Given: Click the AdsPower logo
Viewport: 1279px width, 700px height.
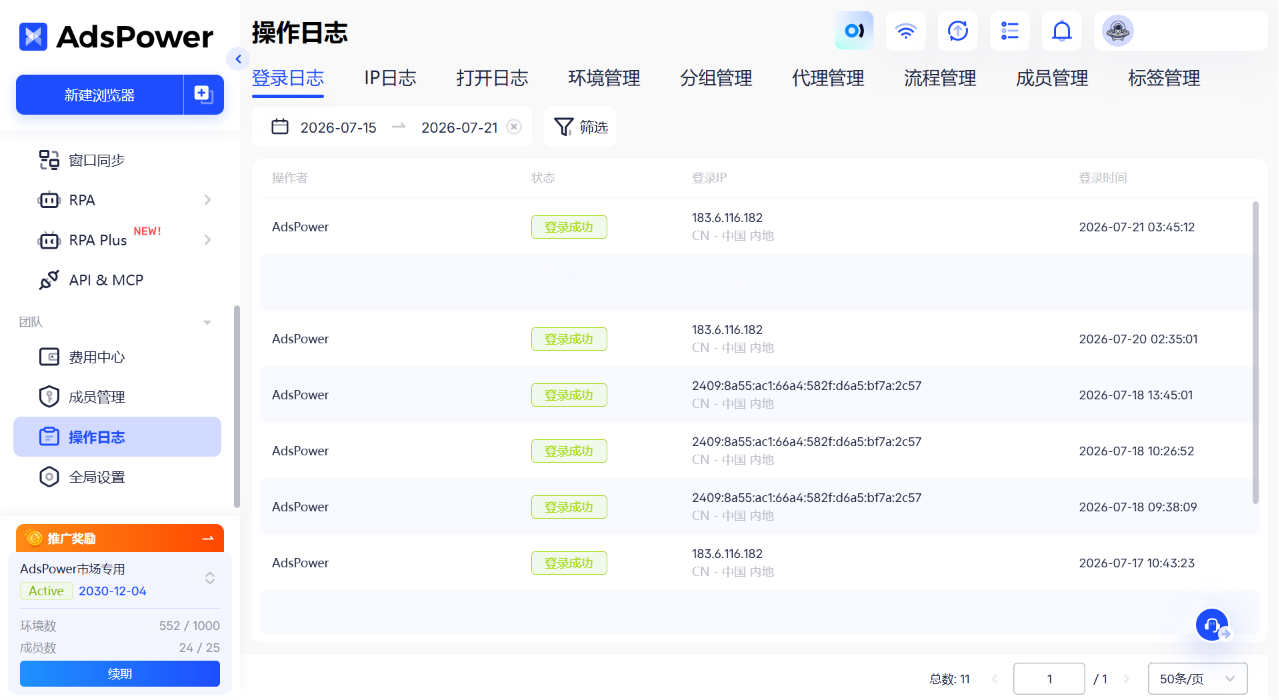Looking at the screenshot, I should (x=116, y=37).
